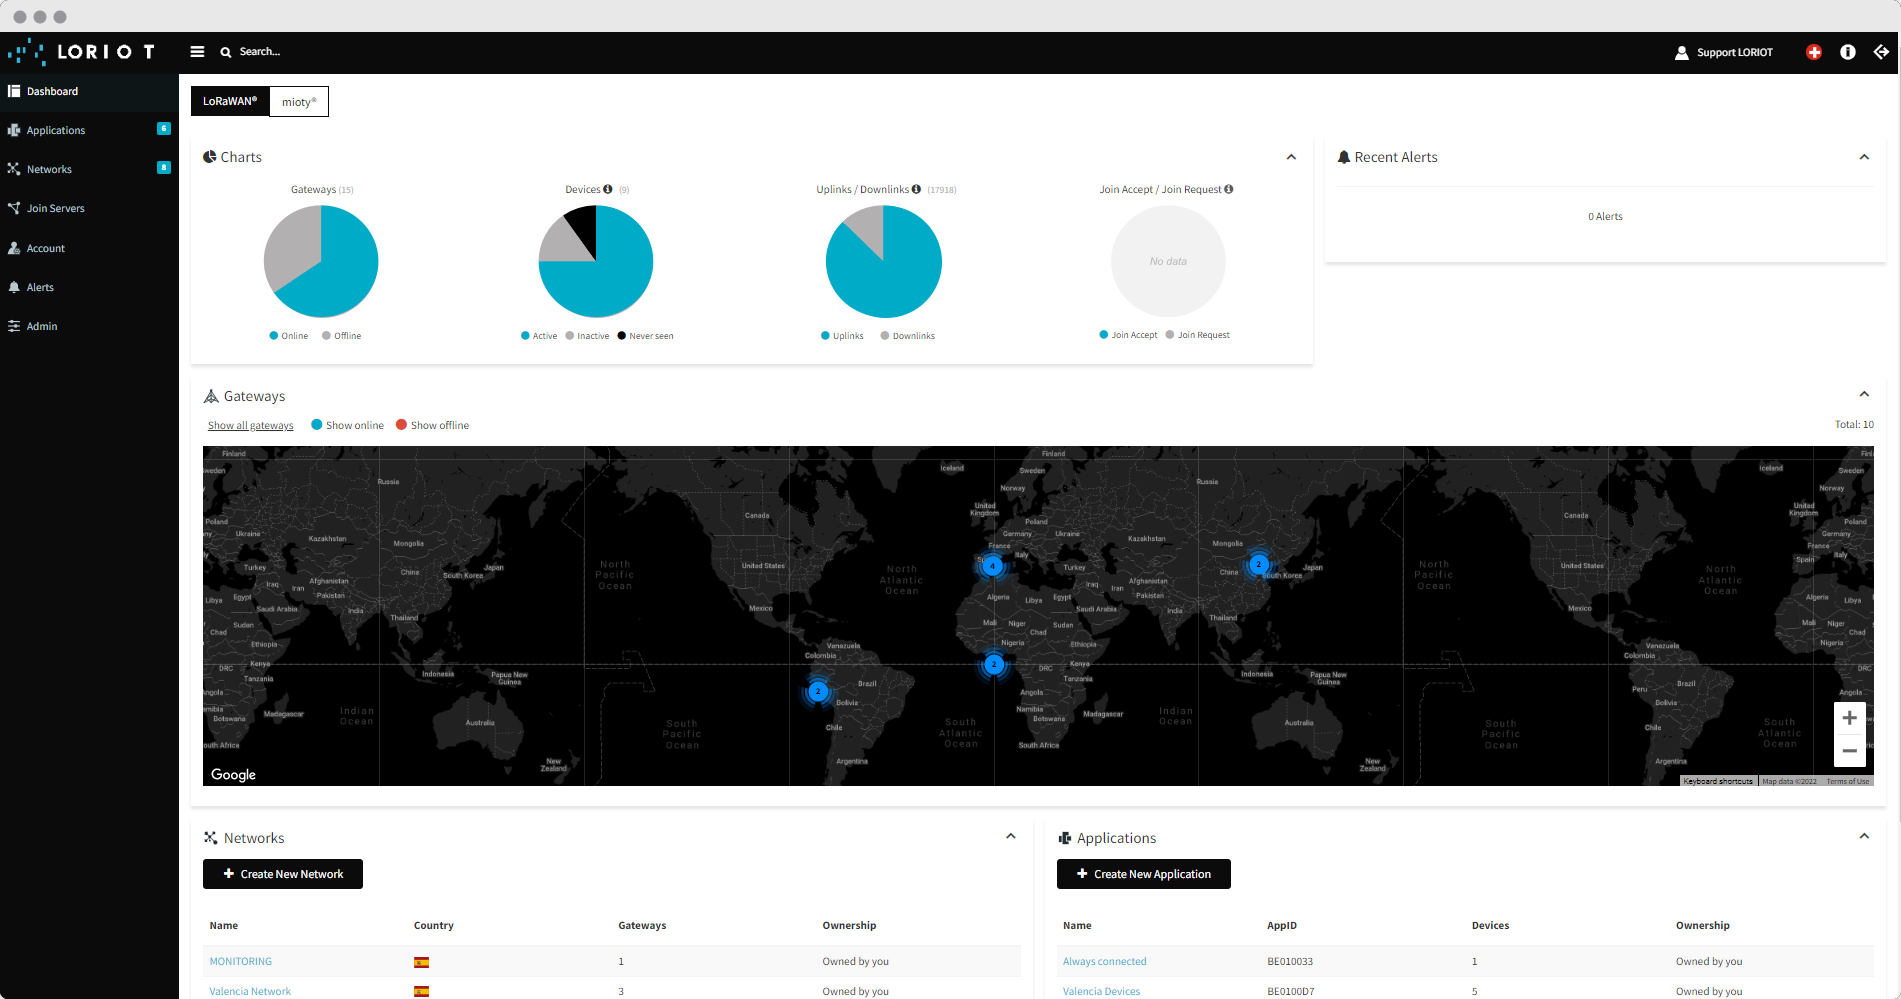Open Account in the sidebar
Image resolution: width=1901 pixels, height=999 pixels.
coord(89,248)
